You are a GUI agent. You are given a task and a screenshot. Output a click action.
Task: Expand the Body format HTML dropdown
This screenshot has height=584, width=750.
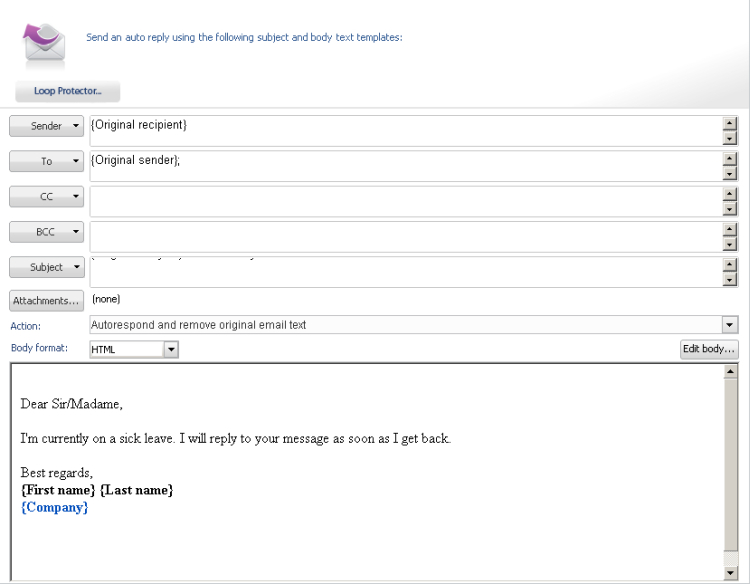(x=171, y=350)
